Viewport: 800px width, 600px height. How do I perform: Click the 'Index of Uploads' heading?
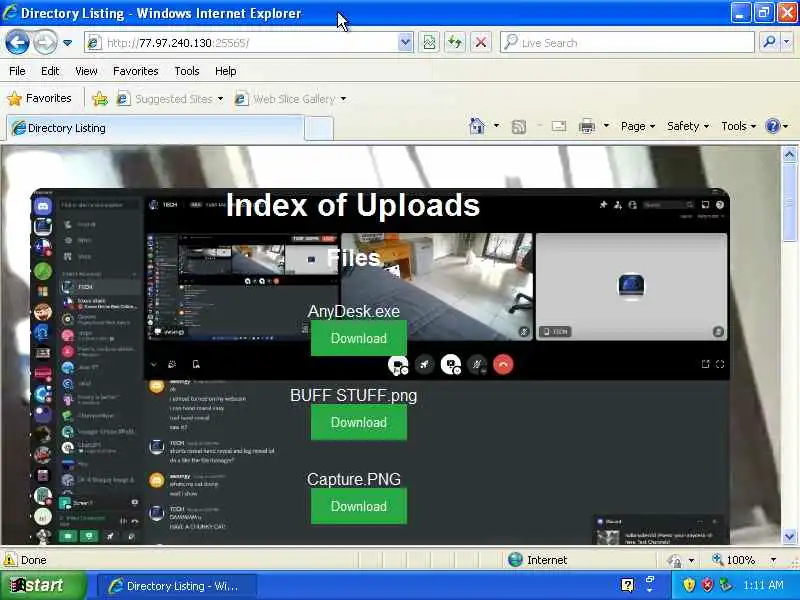353,205
